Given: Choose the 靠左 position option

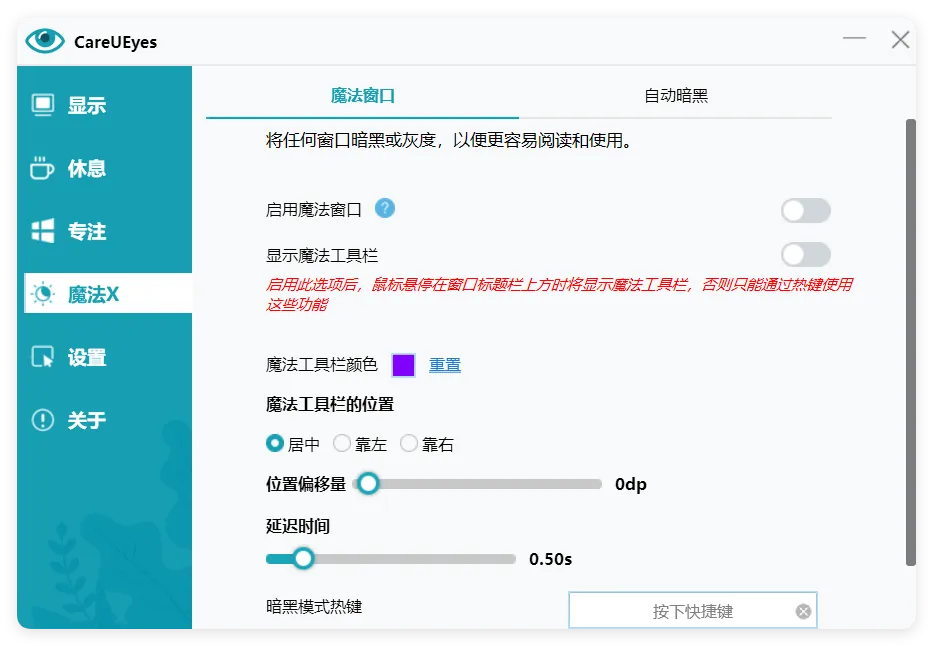Looking at the screenshot, I should pyautogui.click(x=342, y=443).
